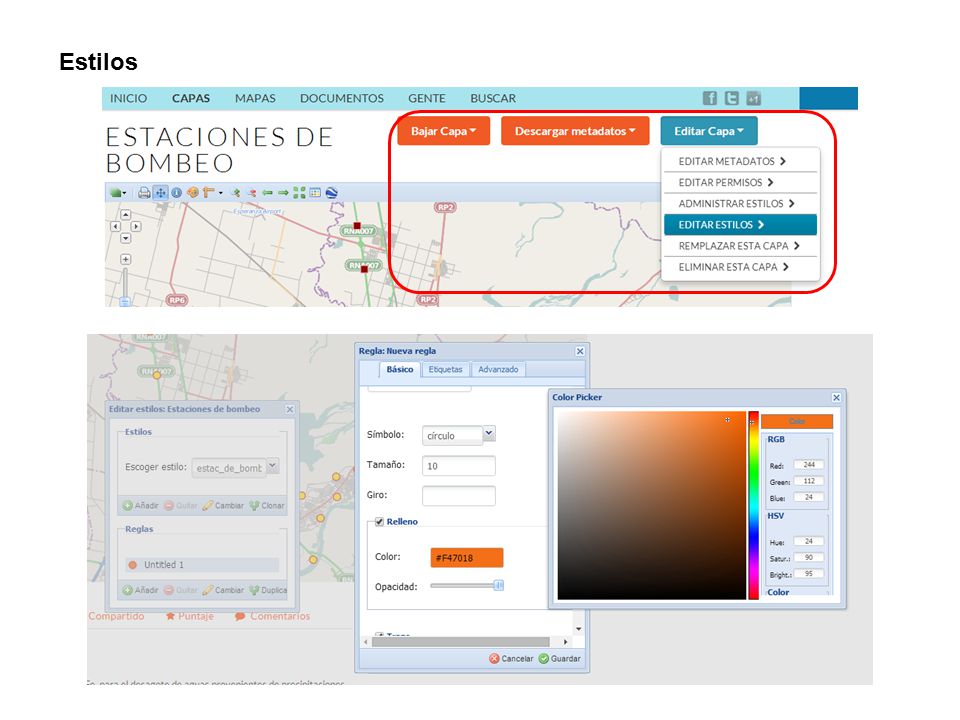The height and width of the screenshot is (720, 960).
Task: Choose ELIMINAR ESTA CAPA from the menu
Action: (740, 267)
